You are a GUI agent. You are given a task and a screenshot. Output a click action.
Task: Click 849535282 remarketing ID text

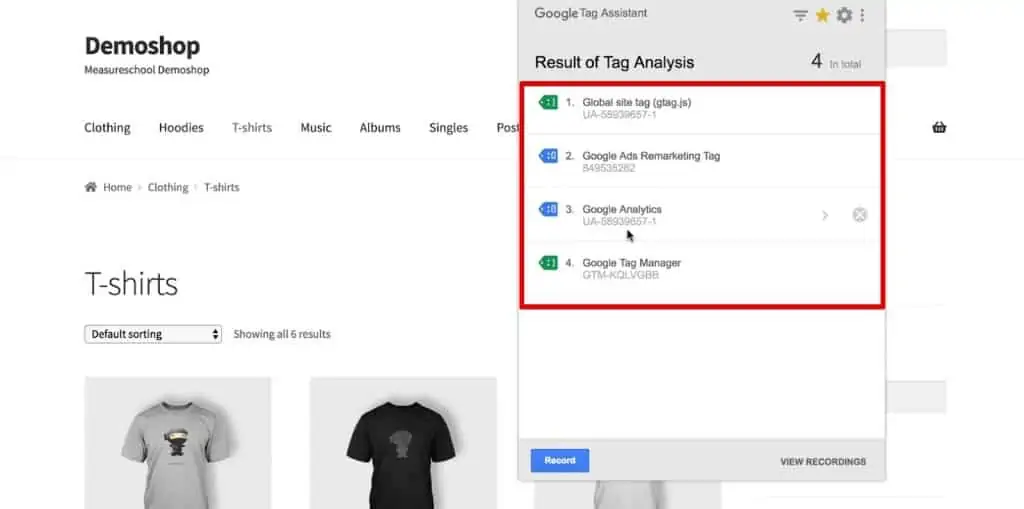click(x=609, y=168)
